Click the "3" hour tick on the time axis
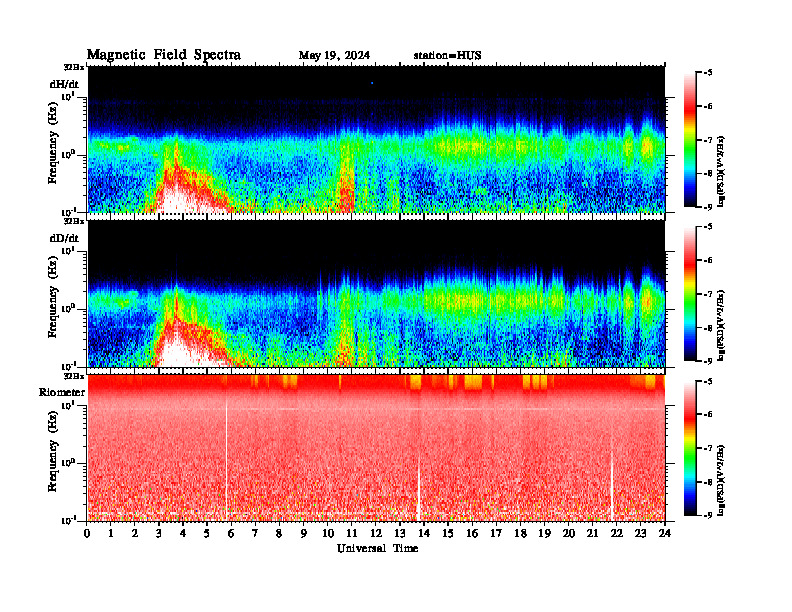Image resolution: width=792 pixels, height=612 pixels. pyautogui.click(x=159, y=533)
